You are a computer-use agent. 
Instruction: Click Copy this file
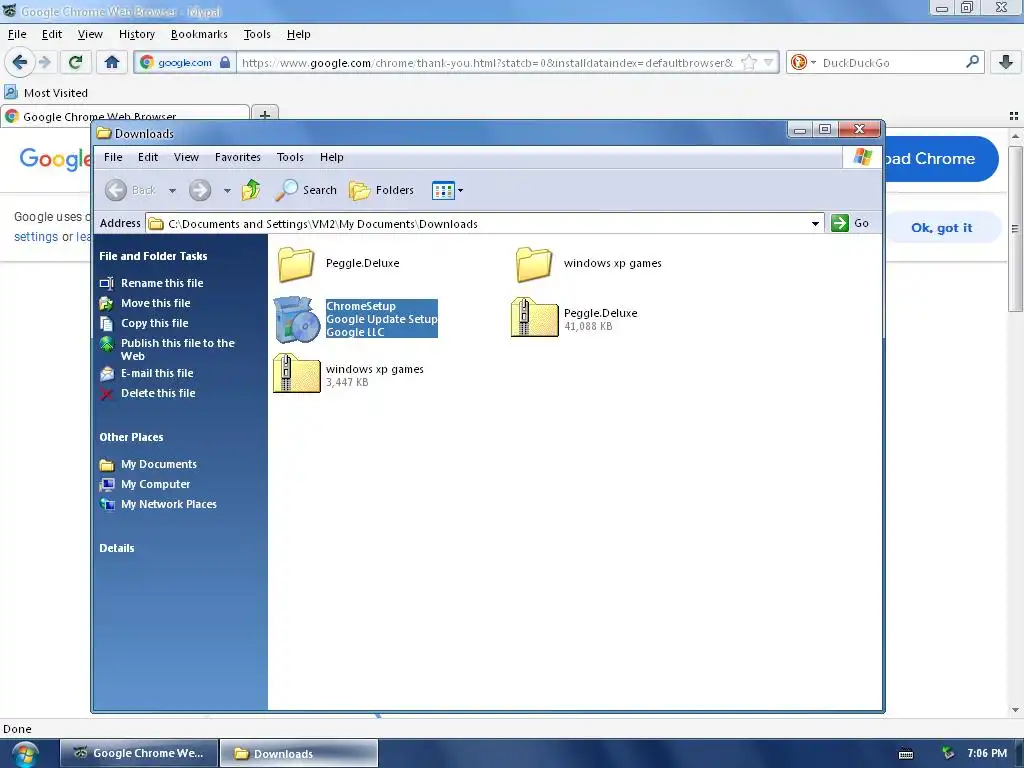pyautogui.click(x=155, y=323)
